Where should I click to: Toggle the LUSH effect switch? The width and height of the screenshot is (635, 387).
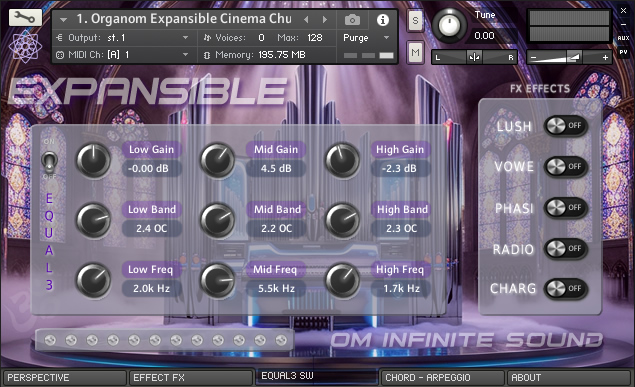pyautogui.click(x=566, y=126)
